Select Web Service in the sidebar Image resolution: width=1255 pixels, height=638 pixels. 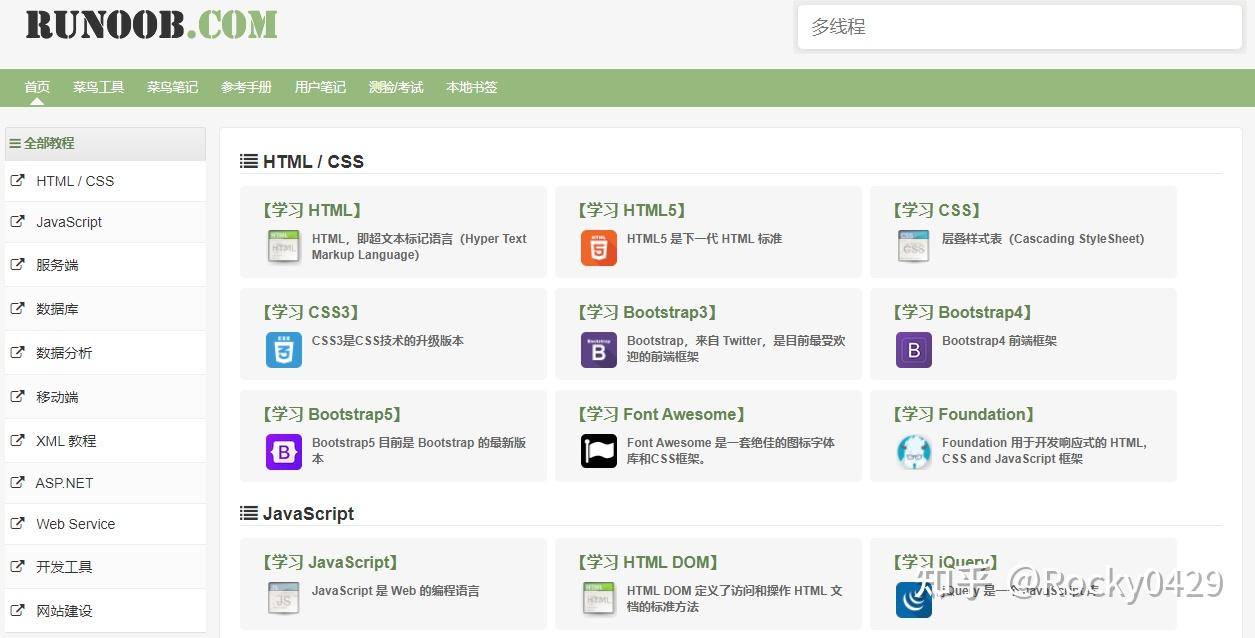[75, 523]
